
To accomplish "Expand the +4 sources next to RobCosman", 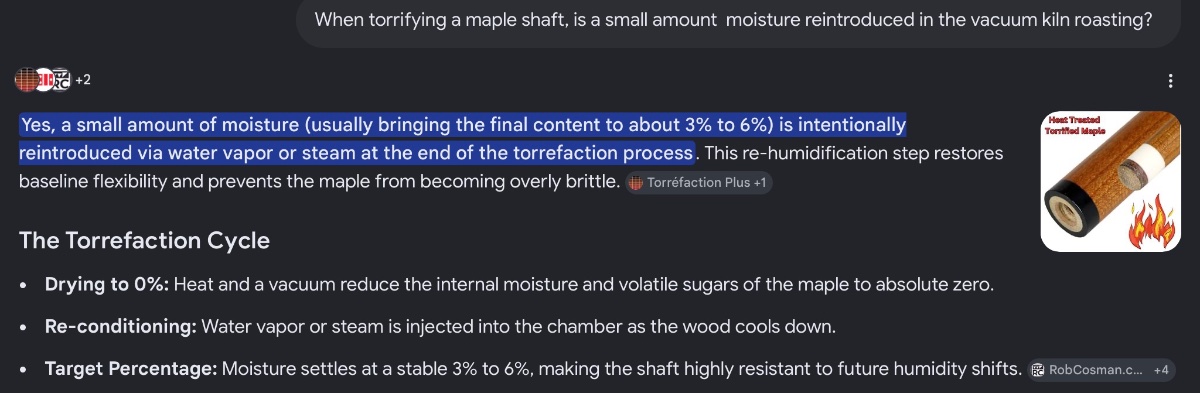I will pyautogui.click(x=1161, y=370).
